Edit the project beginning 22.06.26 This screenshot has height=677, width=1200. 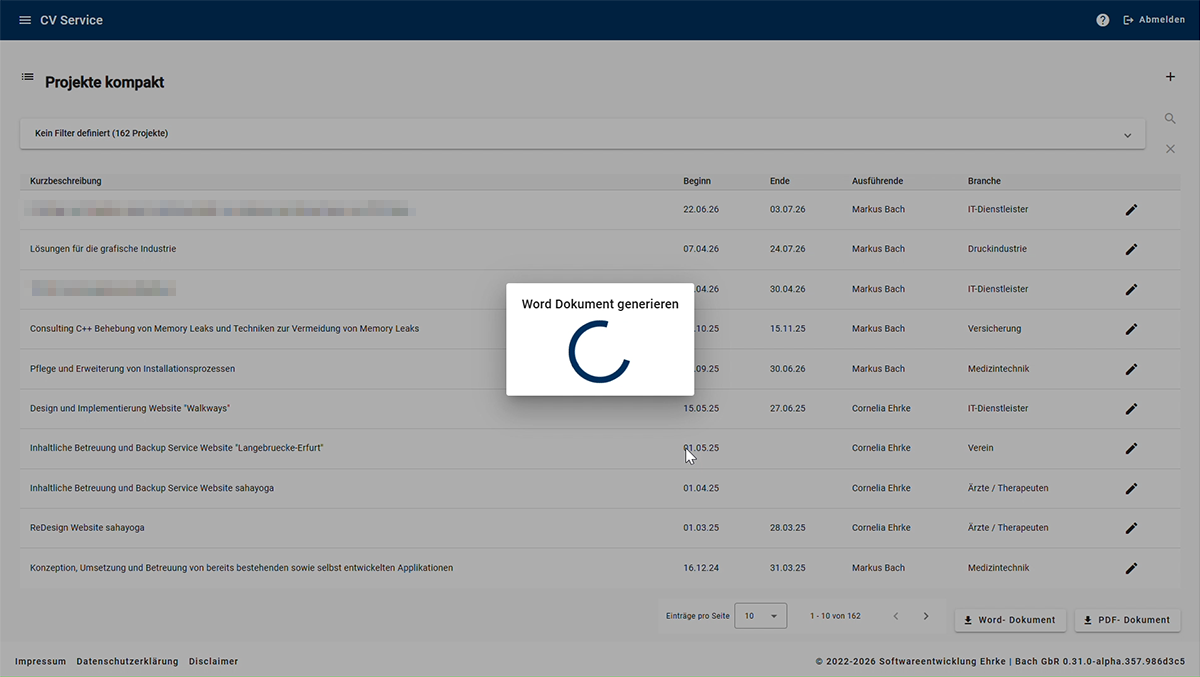pyautogui.click(x=1131, y=209)
